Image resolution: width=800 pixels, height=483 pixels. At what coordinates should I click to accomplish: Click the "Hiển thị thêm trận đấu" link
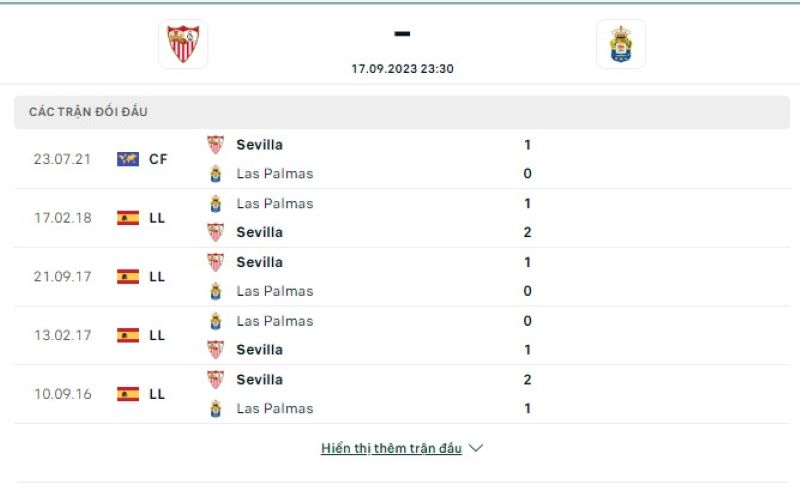pos(391,449)
